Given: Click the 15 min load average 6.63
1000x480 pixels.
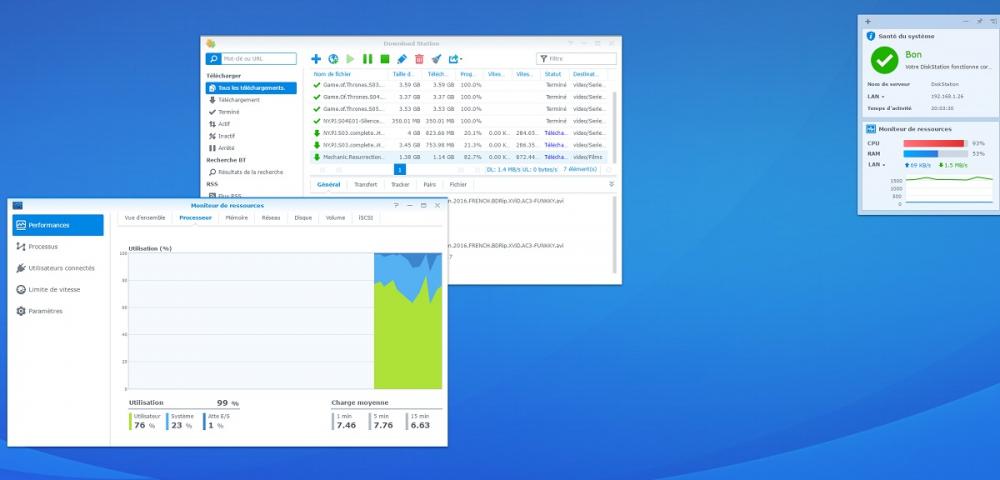Looking at the screenshot, I should point(420,421).
